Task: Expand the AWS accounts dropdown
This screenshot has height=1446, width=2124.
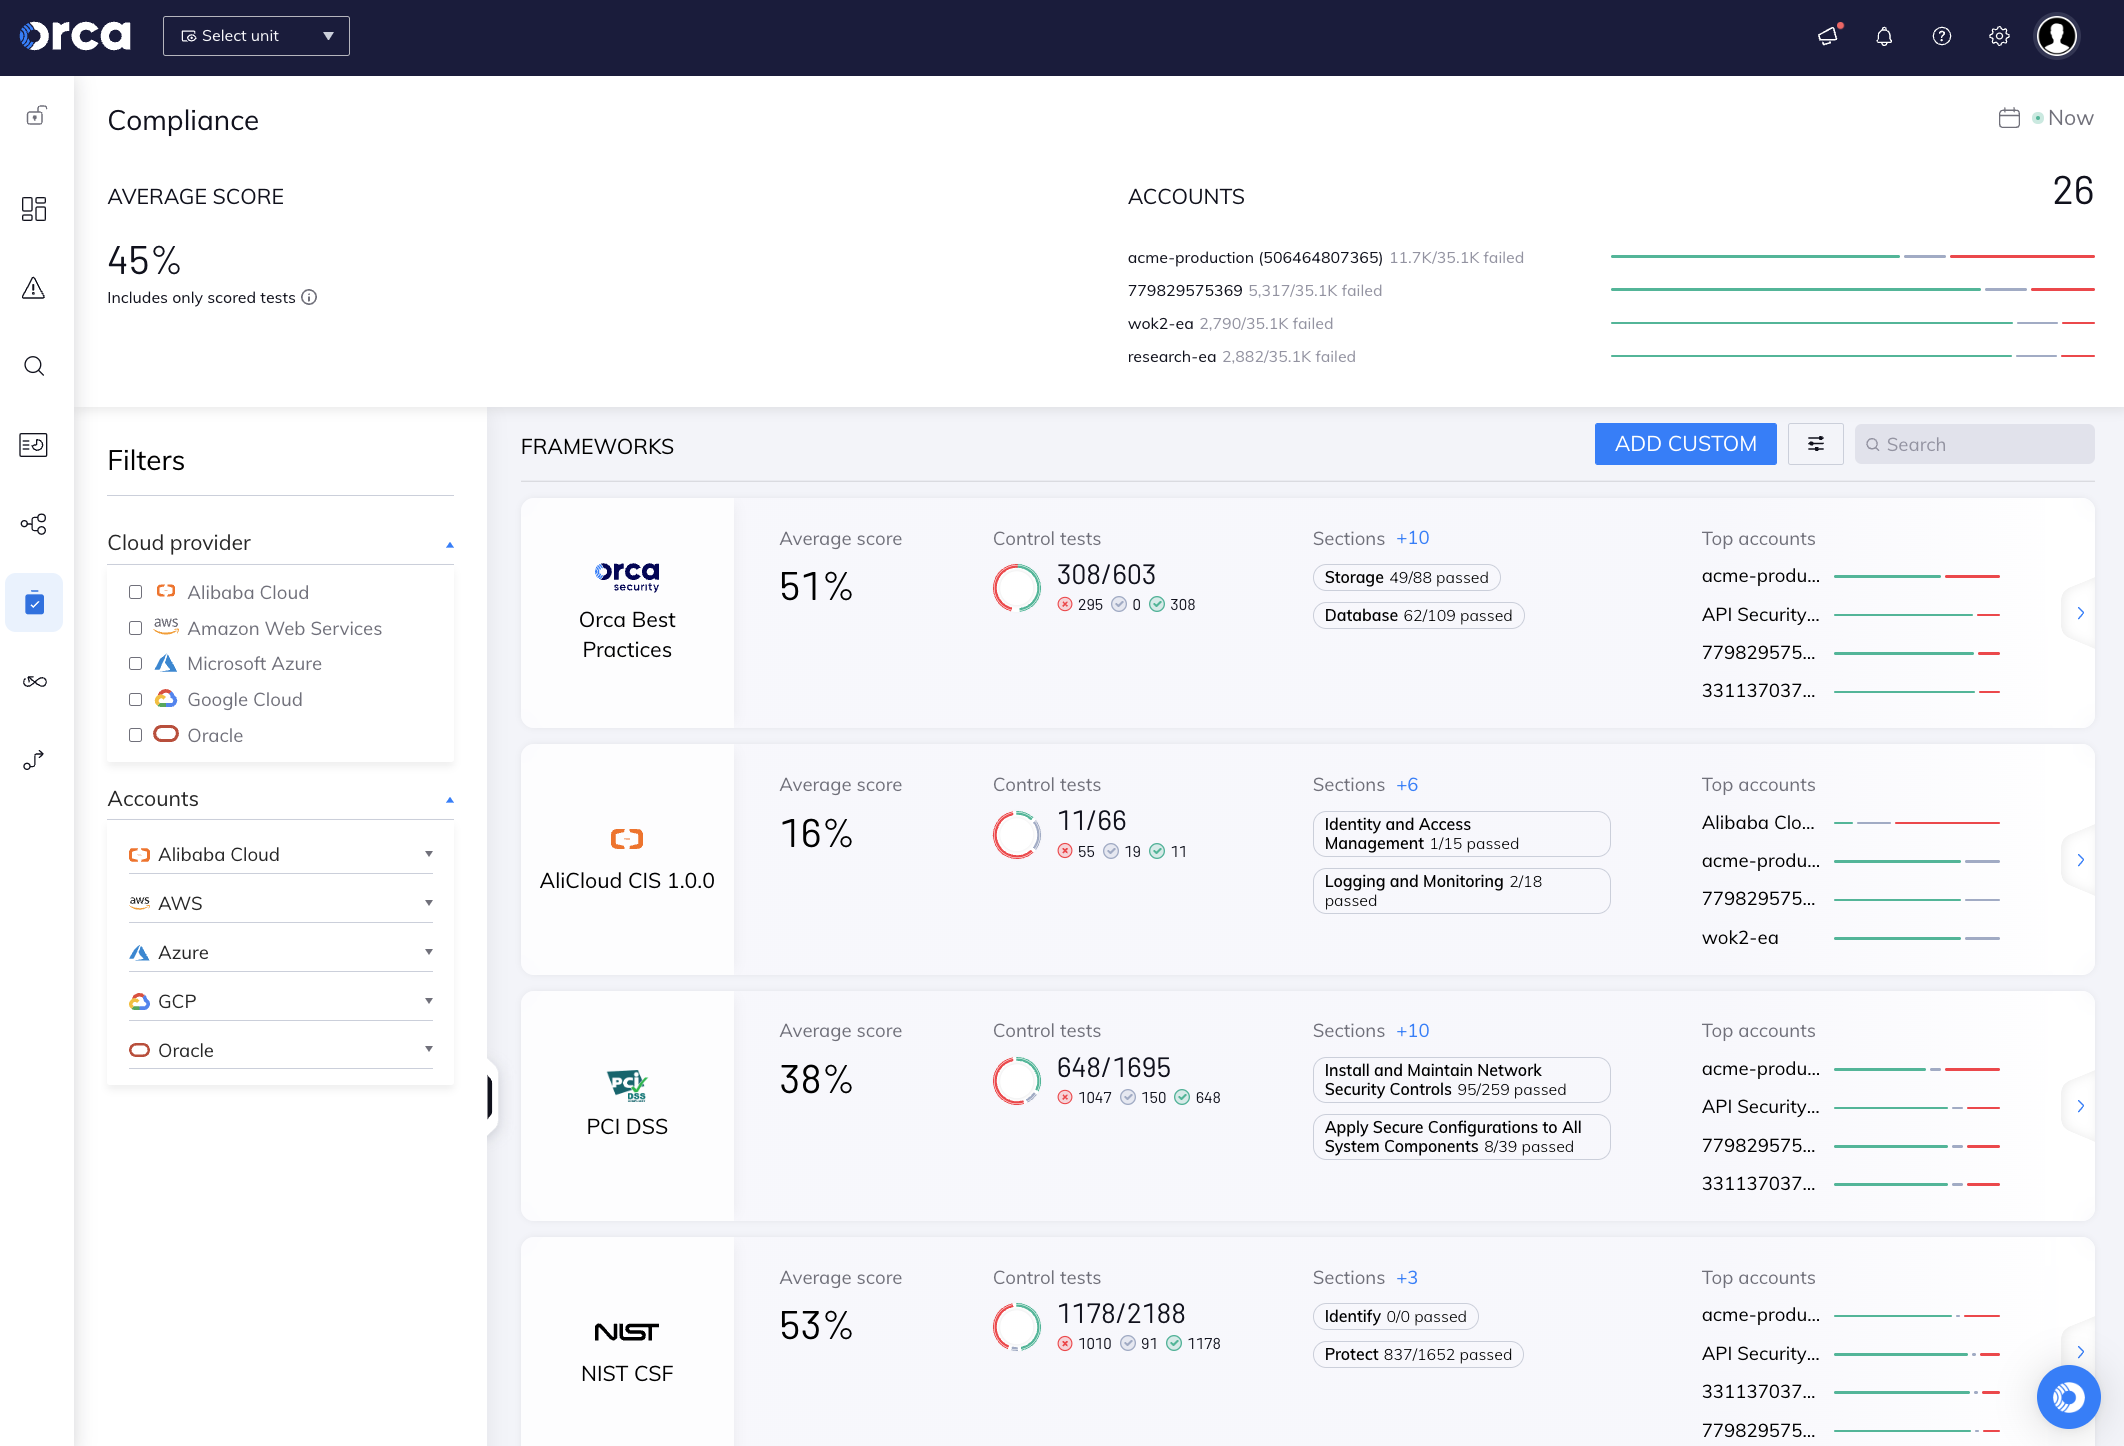Action: 429,902
